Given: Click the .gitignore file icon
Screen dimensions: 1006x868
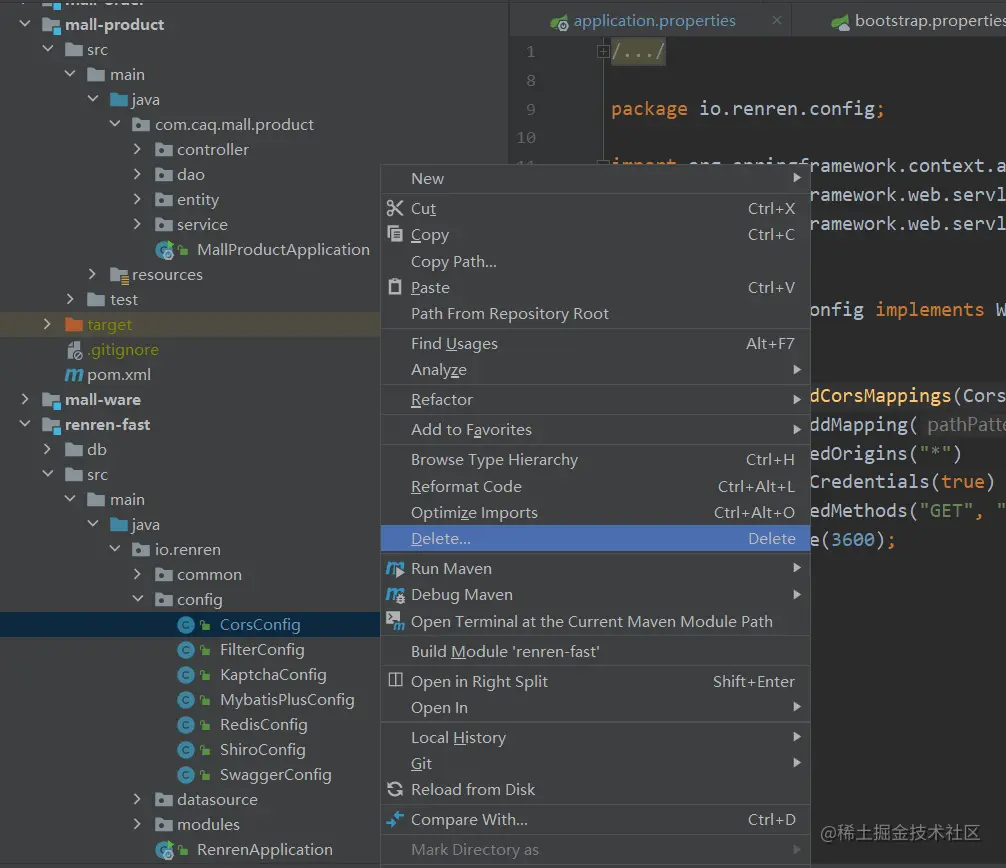Looking at the screenshot, I should point(74,350).
